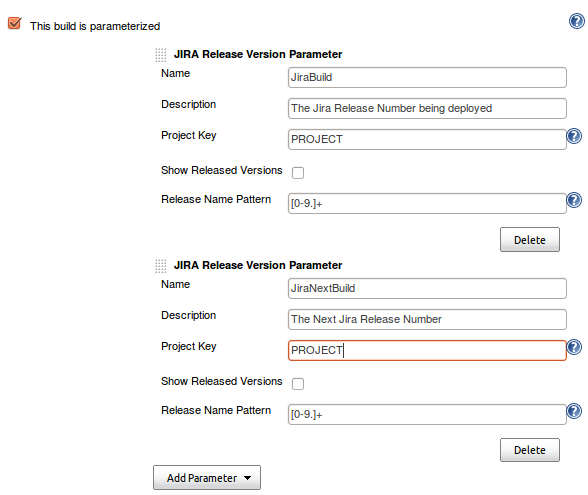Image resolution: width=588 pixels, height=495 pixels.
Task: Focus the JiraNextBuild name field
Action: coord(427,288)
